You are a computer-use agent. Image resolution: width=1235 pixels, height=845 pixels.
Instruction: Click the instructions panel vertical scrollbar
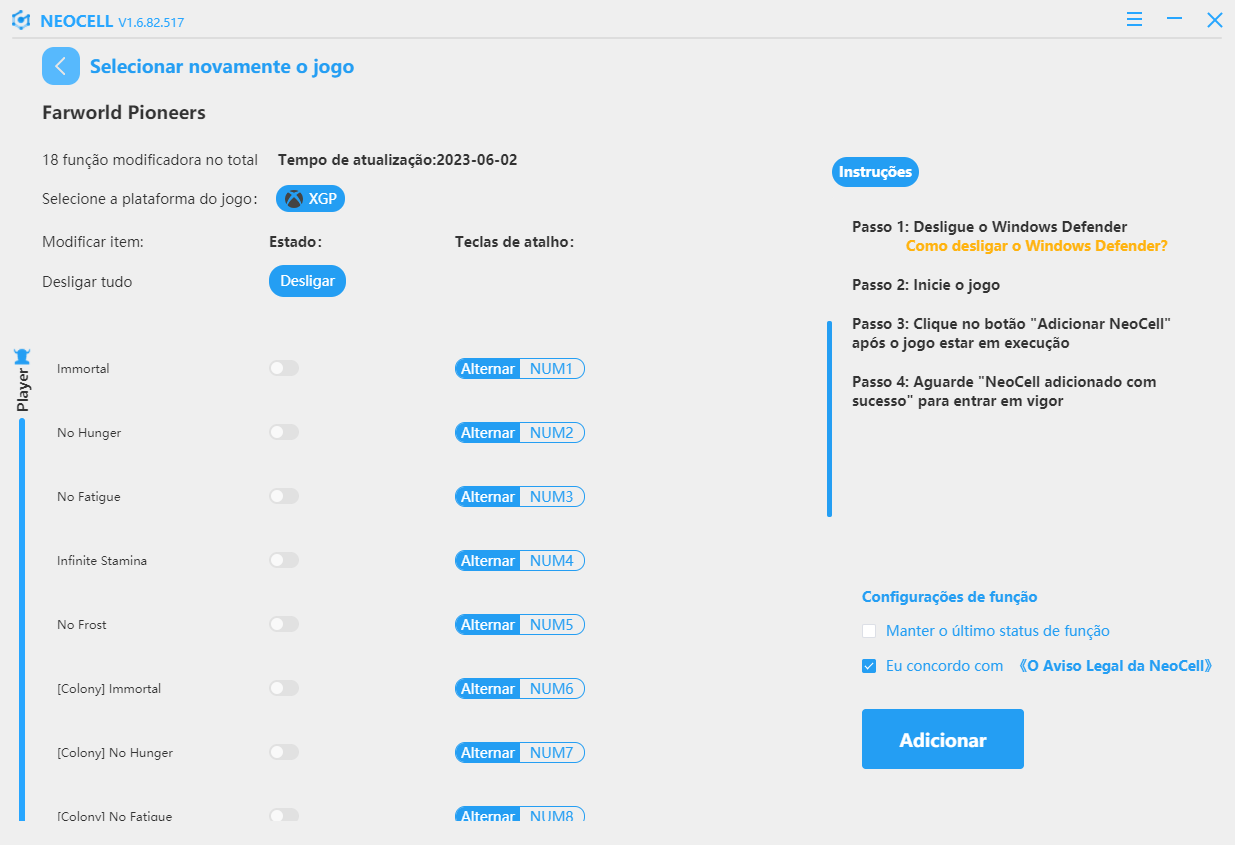coord(829,419)
